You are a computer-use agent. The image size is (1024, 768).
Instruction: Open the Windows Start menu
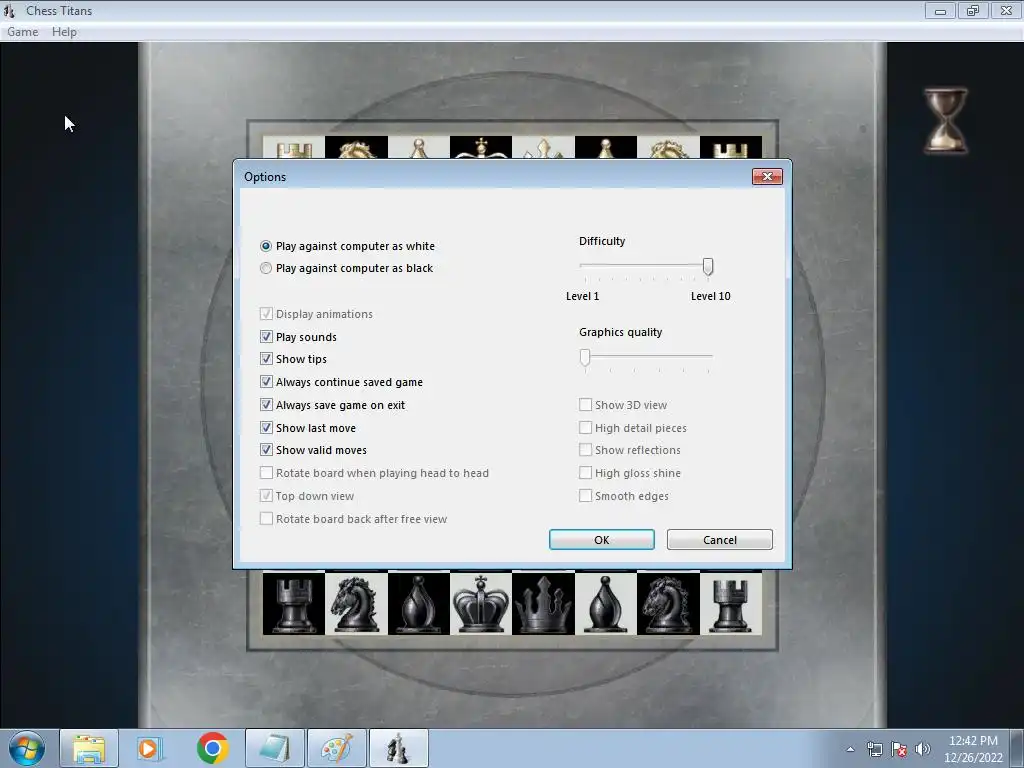coord(27,748)
